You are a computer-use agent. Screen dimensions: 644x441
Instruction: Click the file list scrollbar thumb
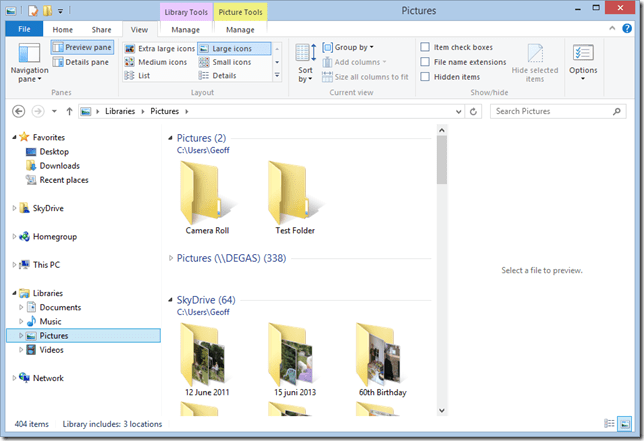point(442,160)
